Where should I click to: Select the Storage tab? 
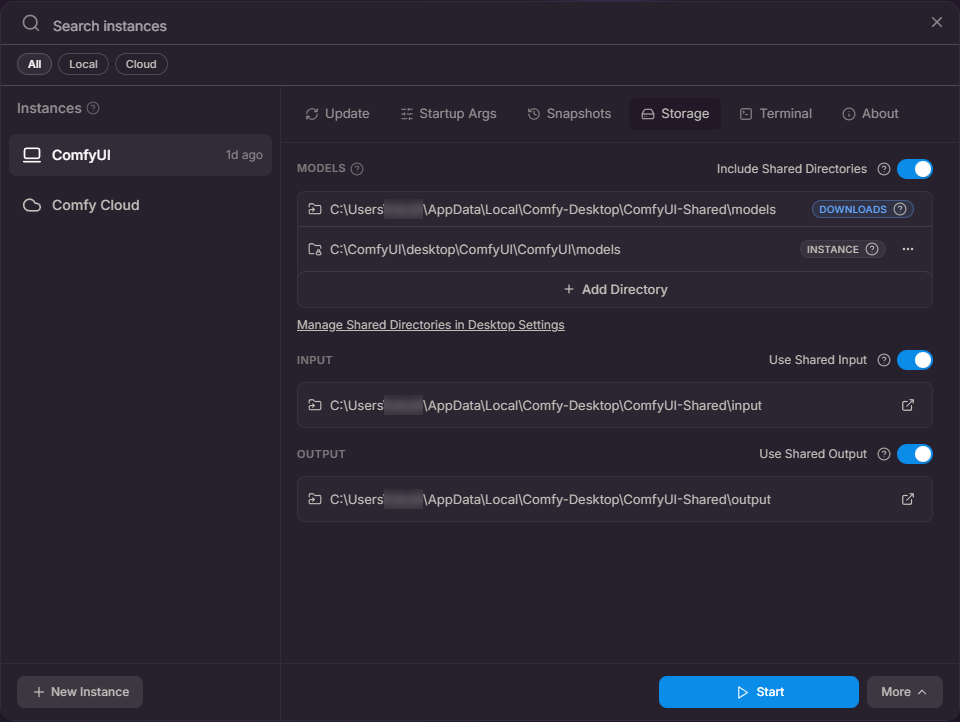(675, 114)
